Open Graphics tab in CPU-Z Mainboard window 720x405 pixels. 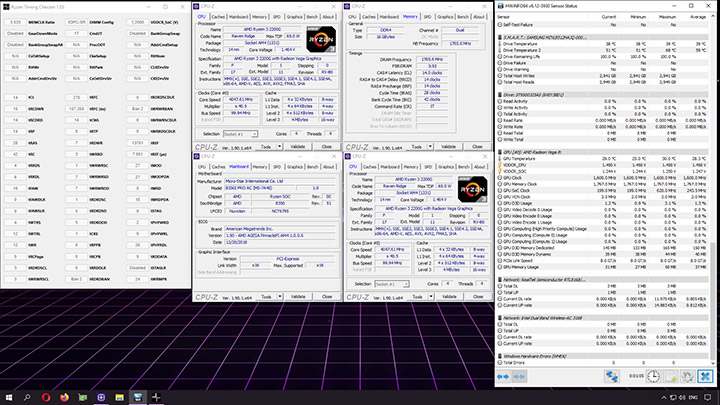294,167
